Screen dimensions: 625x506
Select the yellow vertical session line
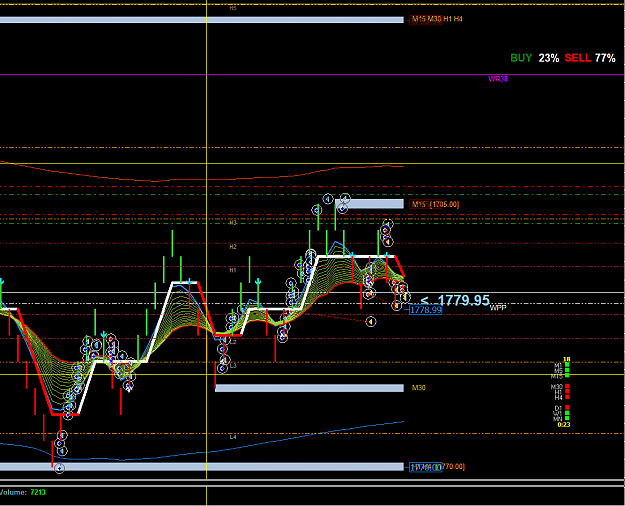(x=206, y=253)
